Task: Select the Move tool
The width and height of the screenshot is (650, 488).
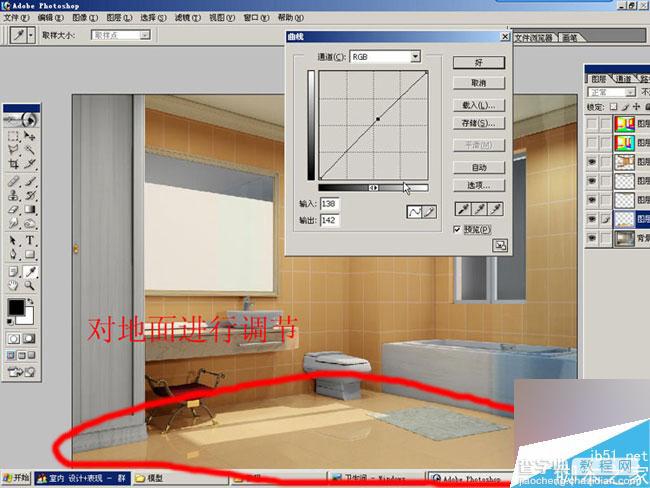Action: [x=29, y=136]
